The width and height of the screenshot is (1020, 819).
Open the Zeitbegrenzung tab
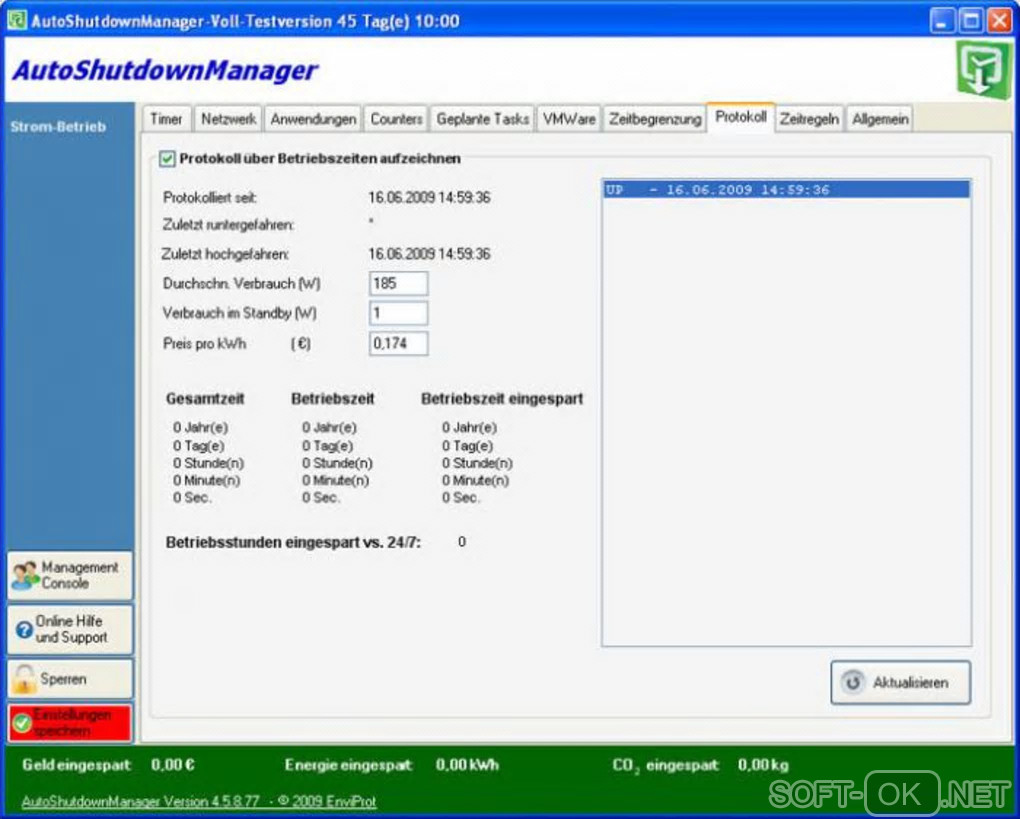(655, 119)
